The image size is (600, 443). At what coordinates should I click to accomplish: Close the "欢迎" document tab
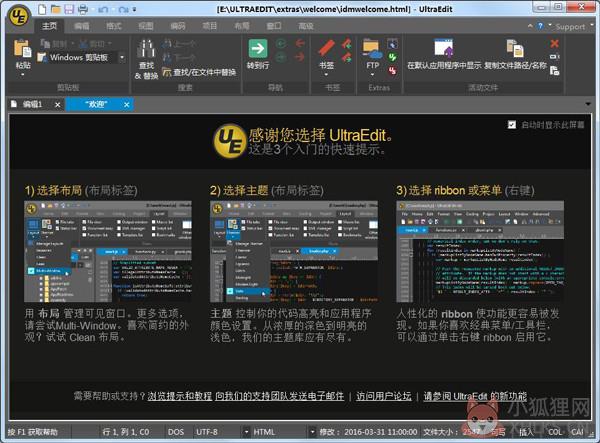point(127,104)
